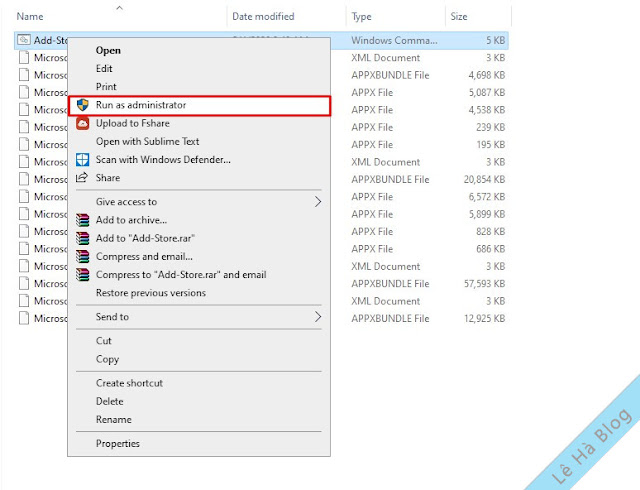Image resolution: width=640 pixels, height=490 pixels.
Task: Click the 57,593 KB size cell
Action: 484,283
